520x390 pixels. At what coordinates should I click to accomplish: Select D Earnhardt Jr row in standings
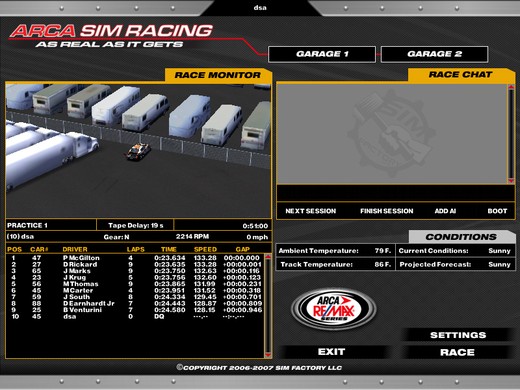pos(135,304)
